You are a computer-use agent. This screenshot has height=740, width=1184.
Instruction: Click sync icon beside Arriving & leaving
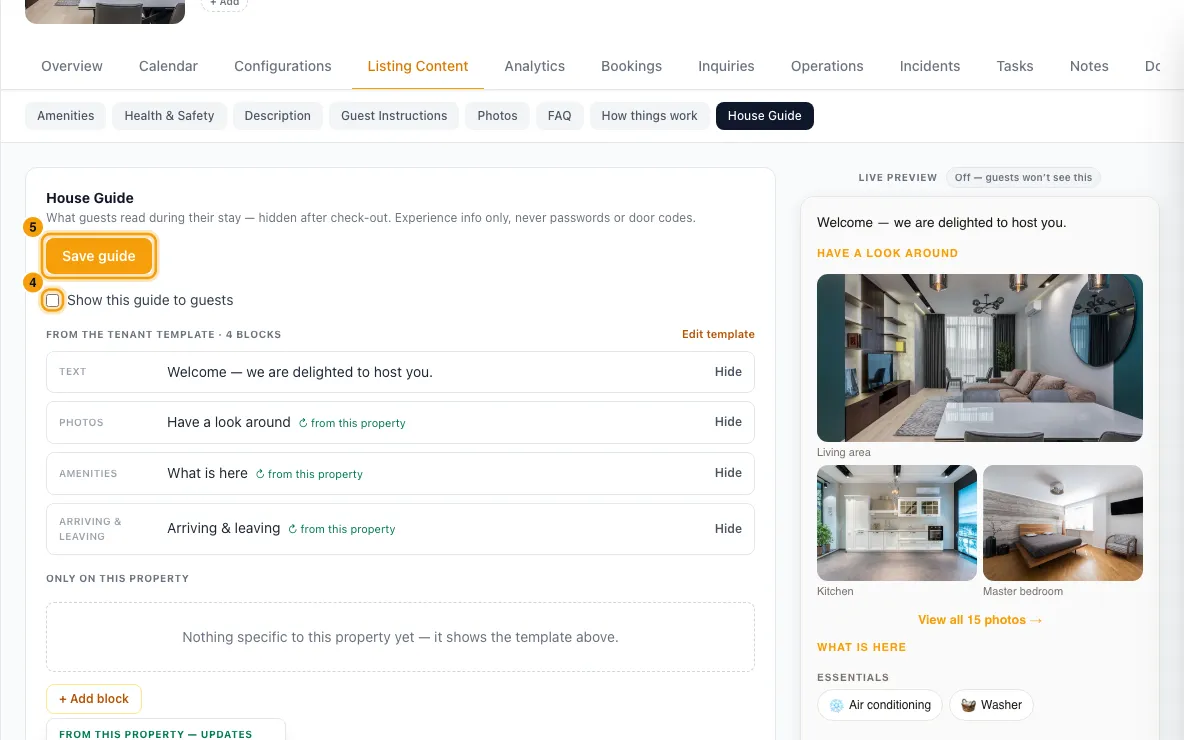(x=292, y=529)
